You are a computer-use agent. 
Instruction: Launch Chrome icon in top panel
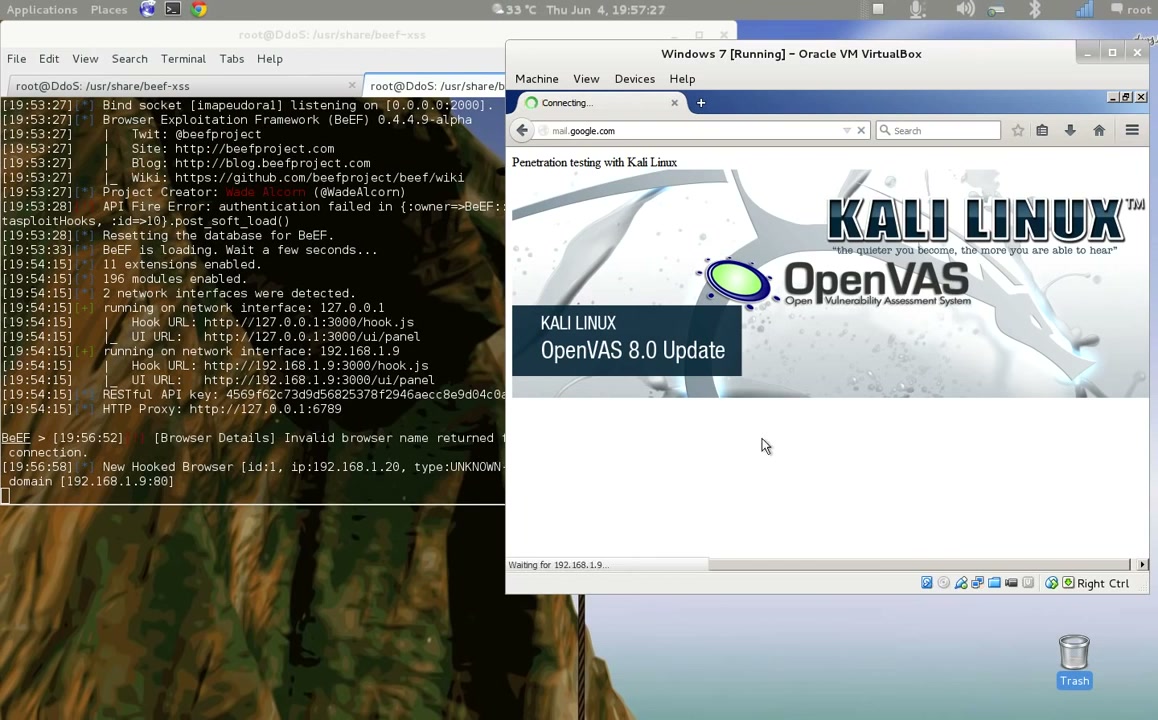199,10
